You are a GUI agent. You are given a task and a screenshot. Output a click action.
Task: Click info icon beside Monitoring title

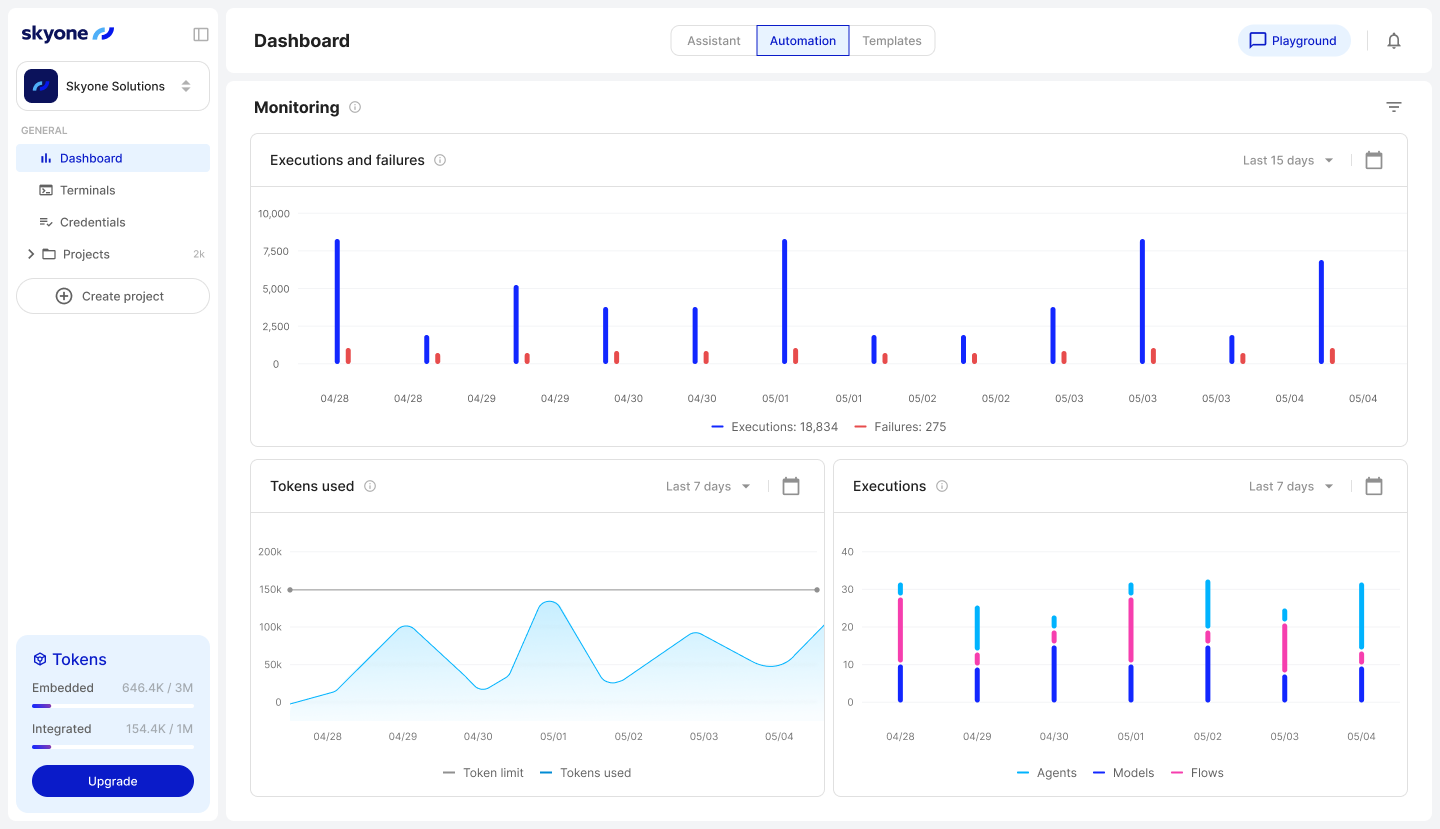click(x=355, y=107)
